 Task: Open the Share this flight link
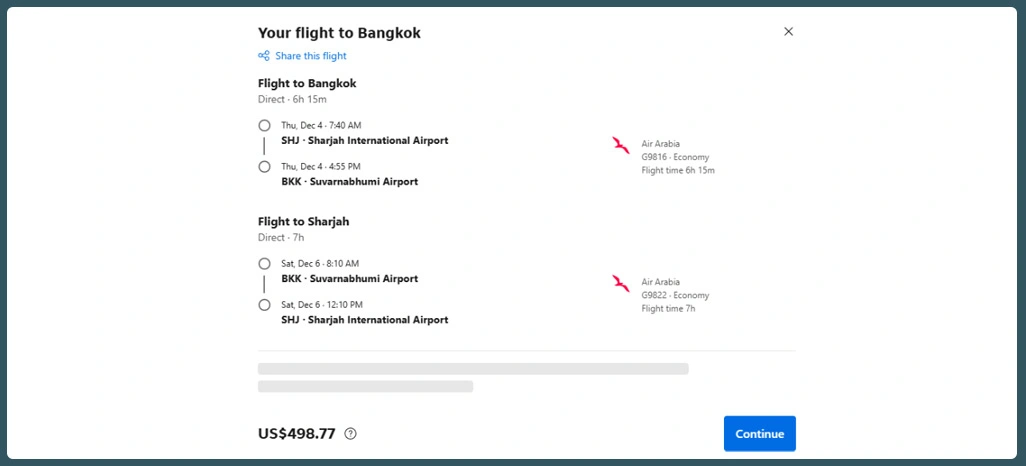point(310,56)
